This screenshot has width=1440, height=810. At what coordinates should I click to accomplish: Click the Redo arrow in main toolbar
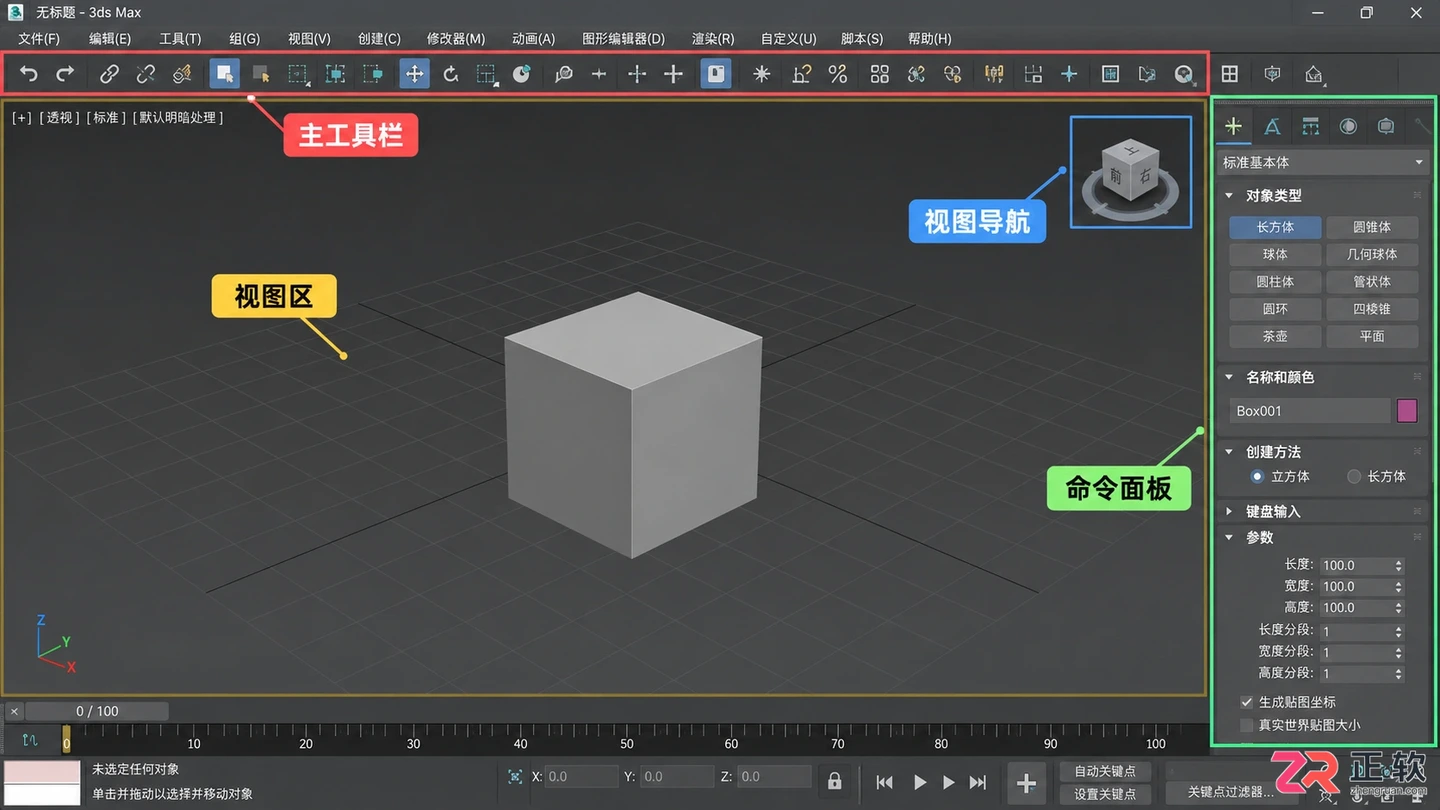tap(65, 74)
